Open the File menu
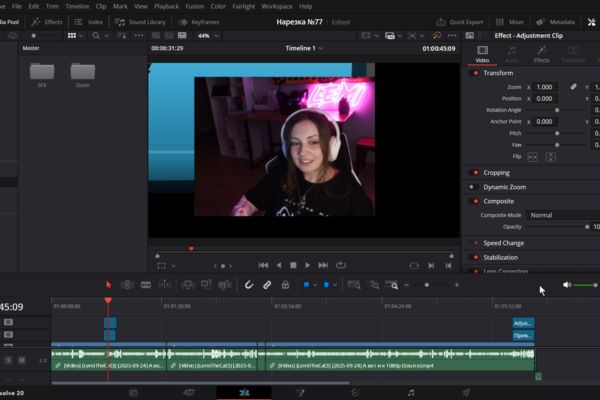Image resolution: width=600 pixels, height=400 pixels. 17,6
